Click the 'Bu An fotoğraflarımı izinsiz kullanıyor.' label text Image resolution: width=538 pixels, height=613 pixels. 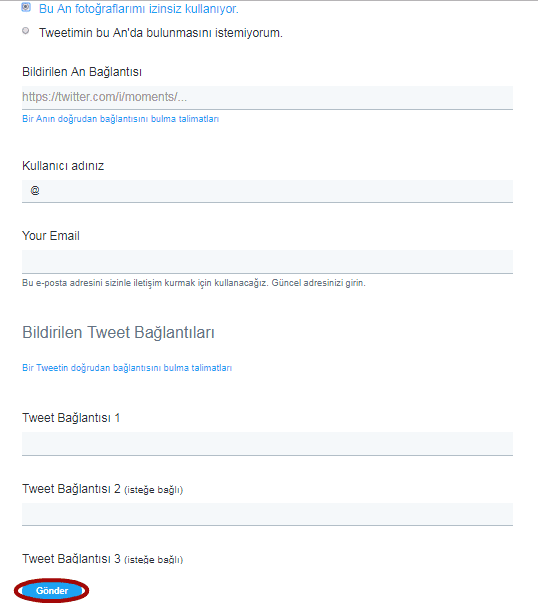[x=139, y=9]
